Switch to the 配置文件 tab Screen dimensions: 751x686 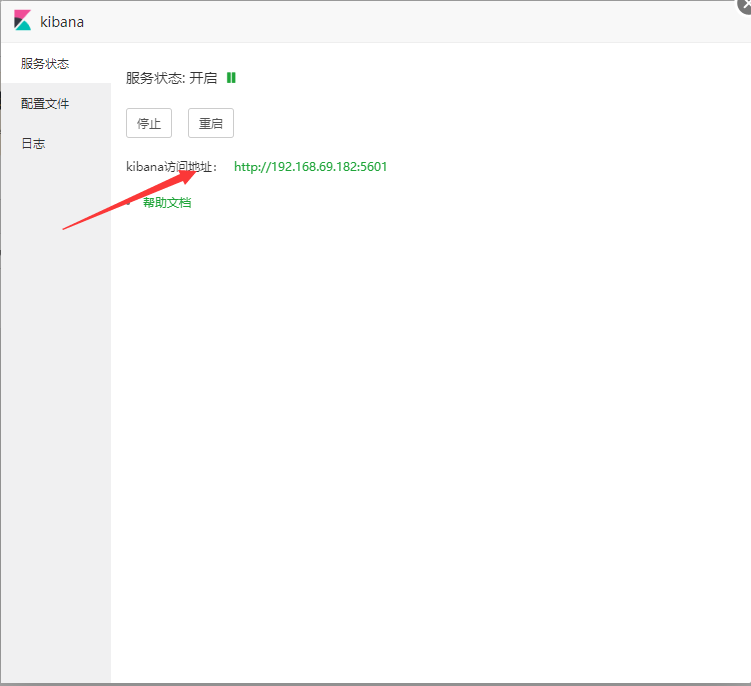(x=56, y=103)
